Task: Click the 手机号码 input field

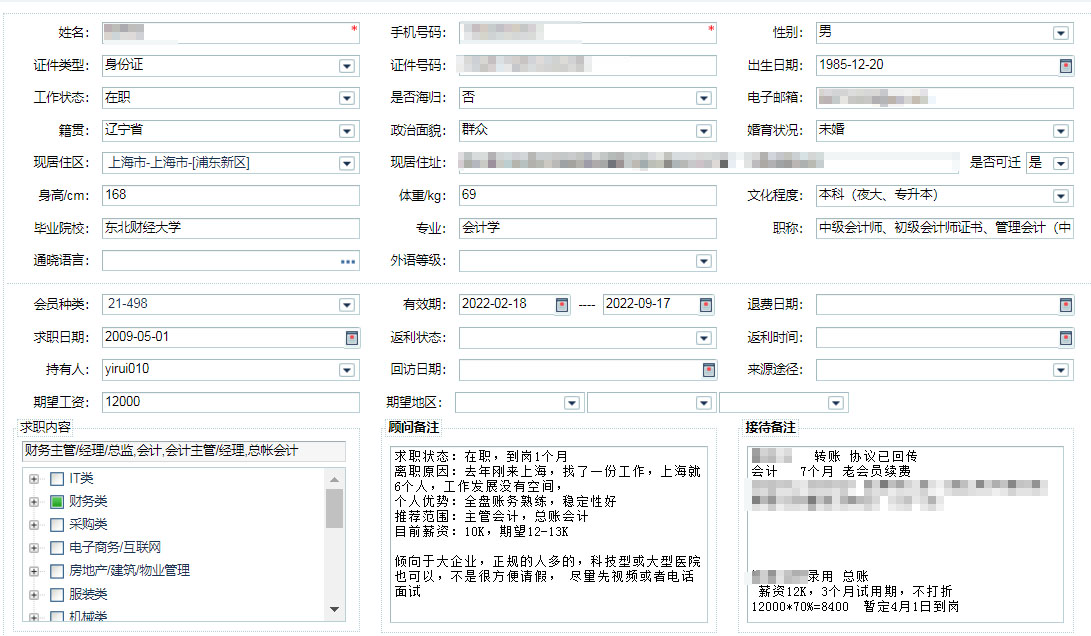Action: pos(587,33)
